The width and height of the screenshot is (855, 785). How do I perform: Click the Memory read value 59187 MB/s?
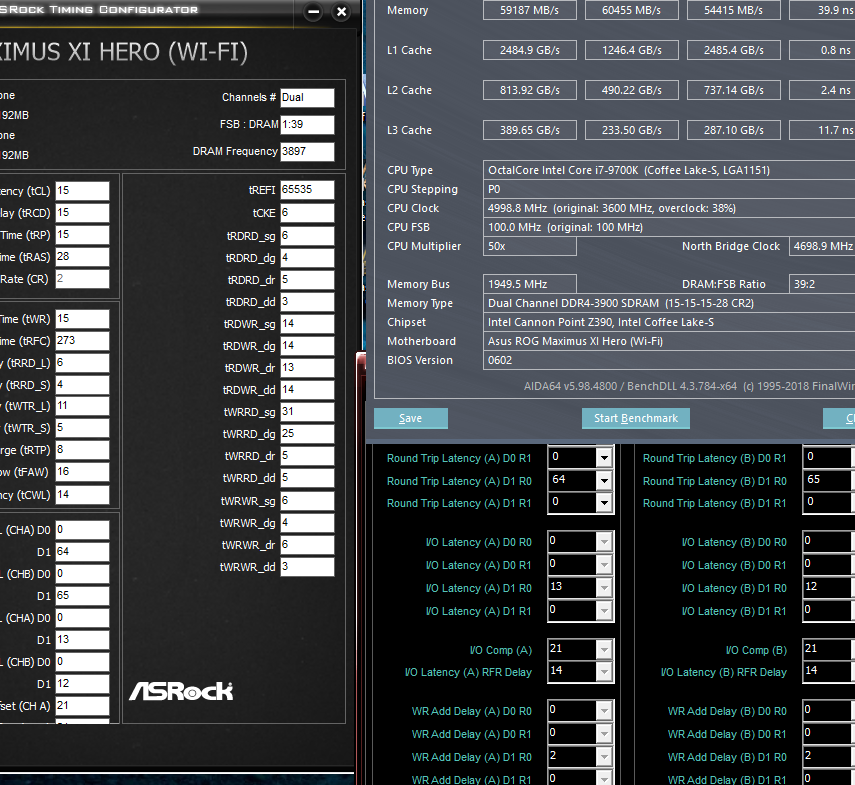coord(529,10)
